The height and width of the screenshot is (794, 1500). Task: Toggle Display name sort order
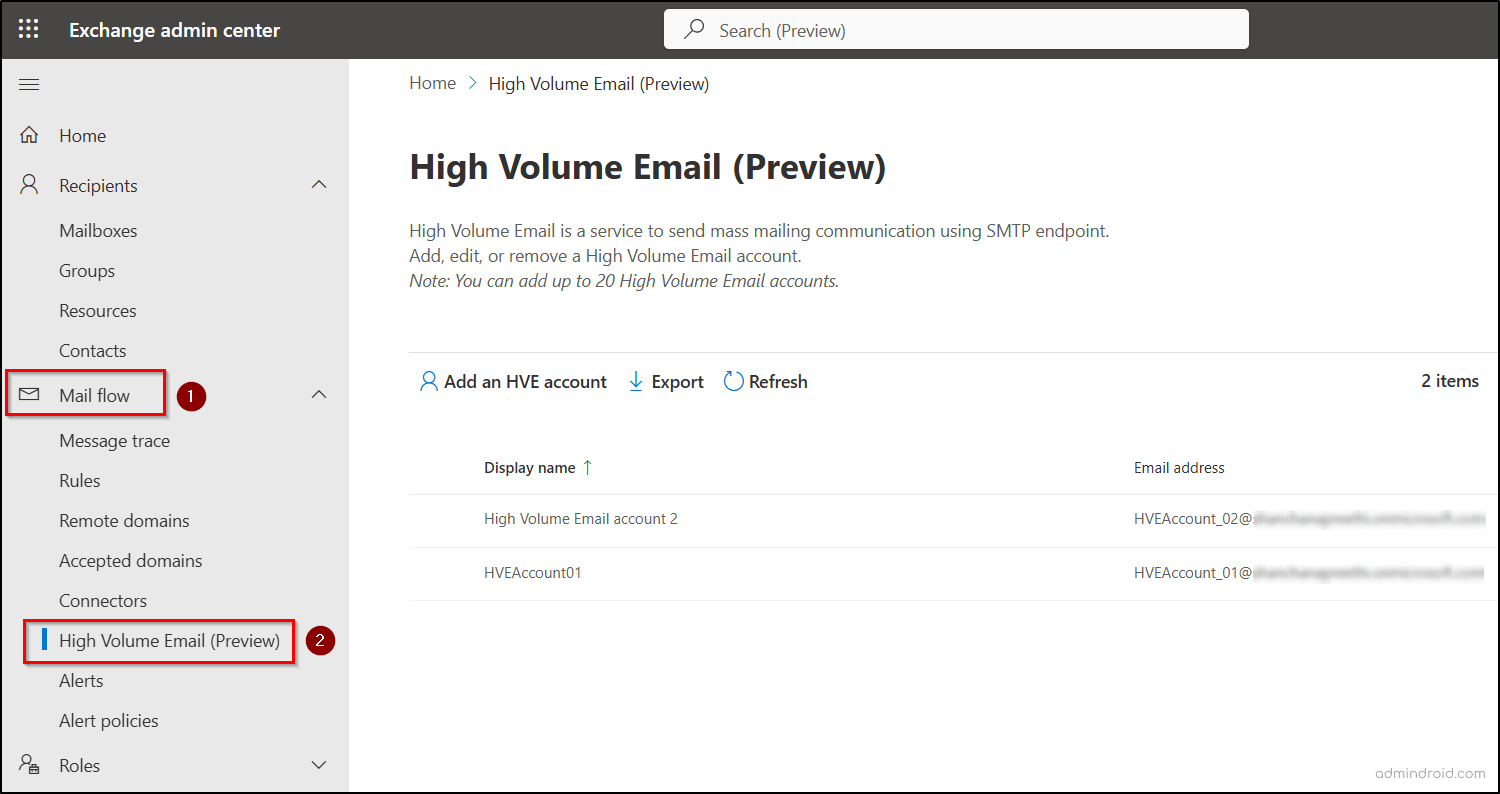pyautogui.click(x=585, y=467)
